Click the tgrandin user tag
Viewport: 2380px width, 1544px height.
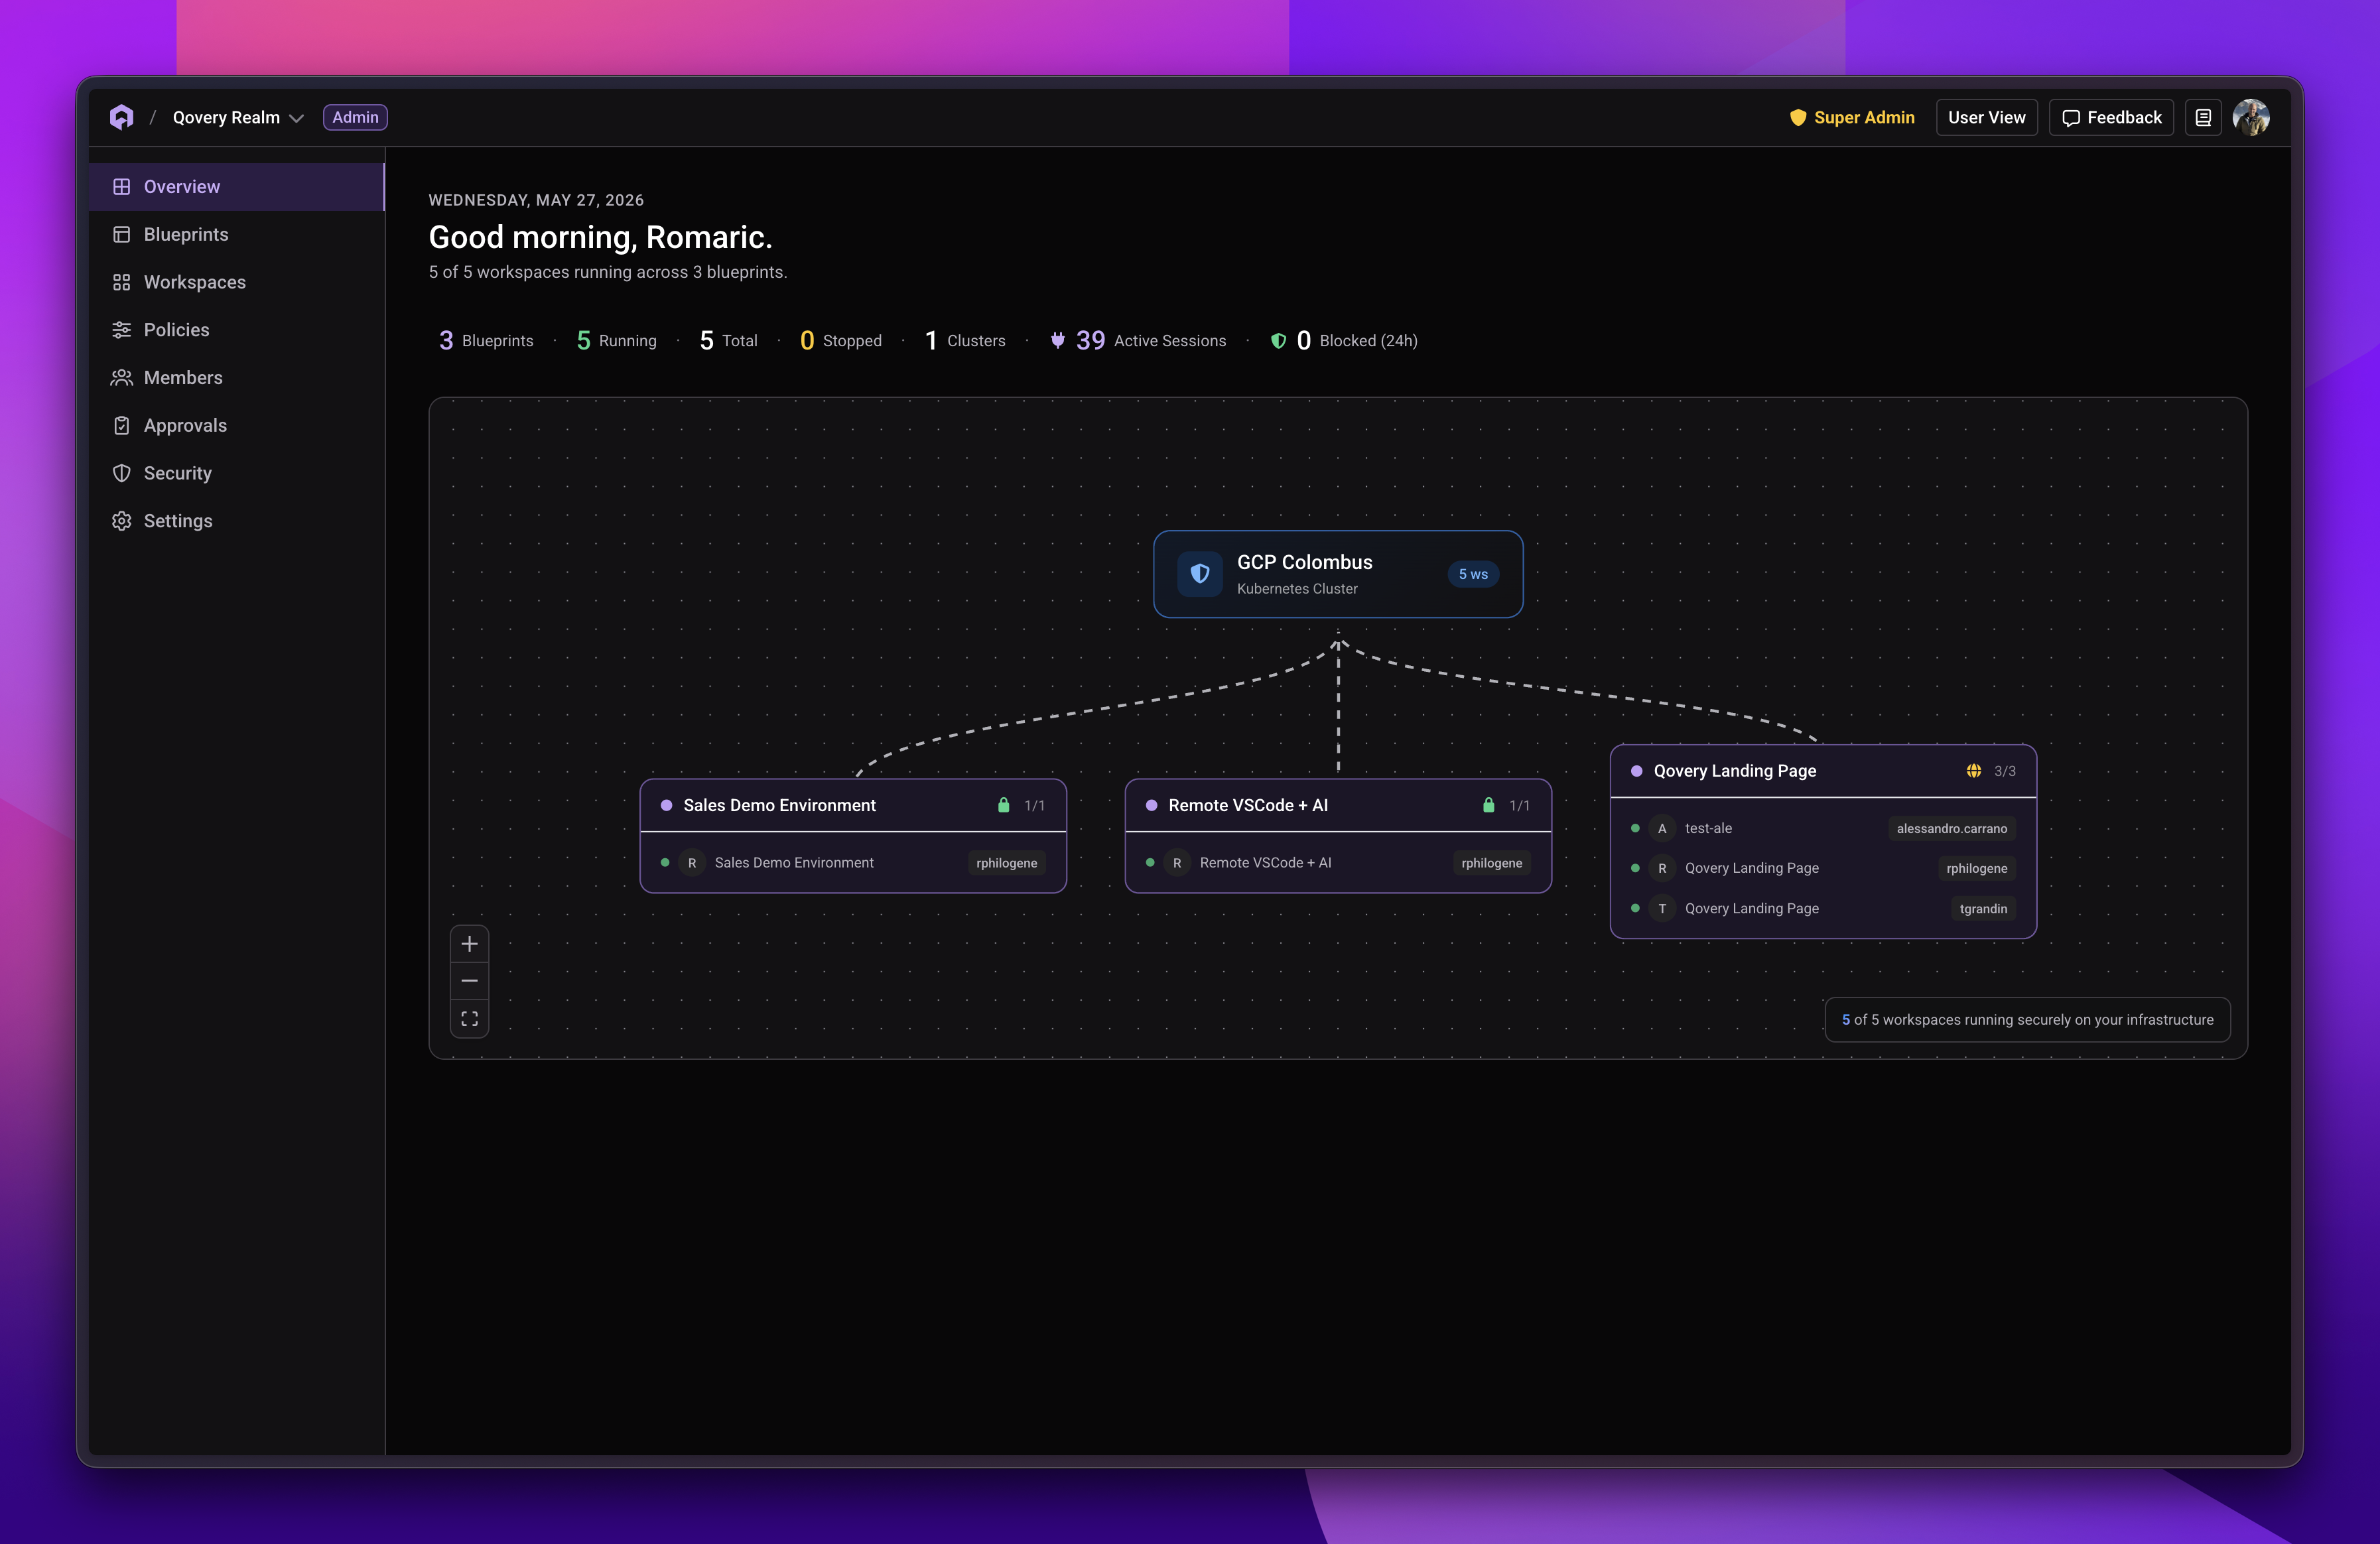click(x=1983, y=908)
